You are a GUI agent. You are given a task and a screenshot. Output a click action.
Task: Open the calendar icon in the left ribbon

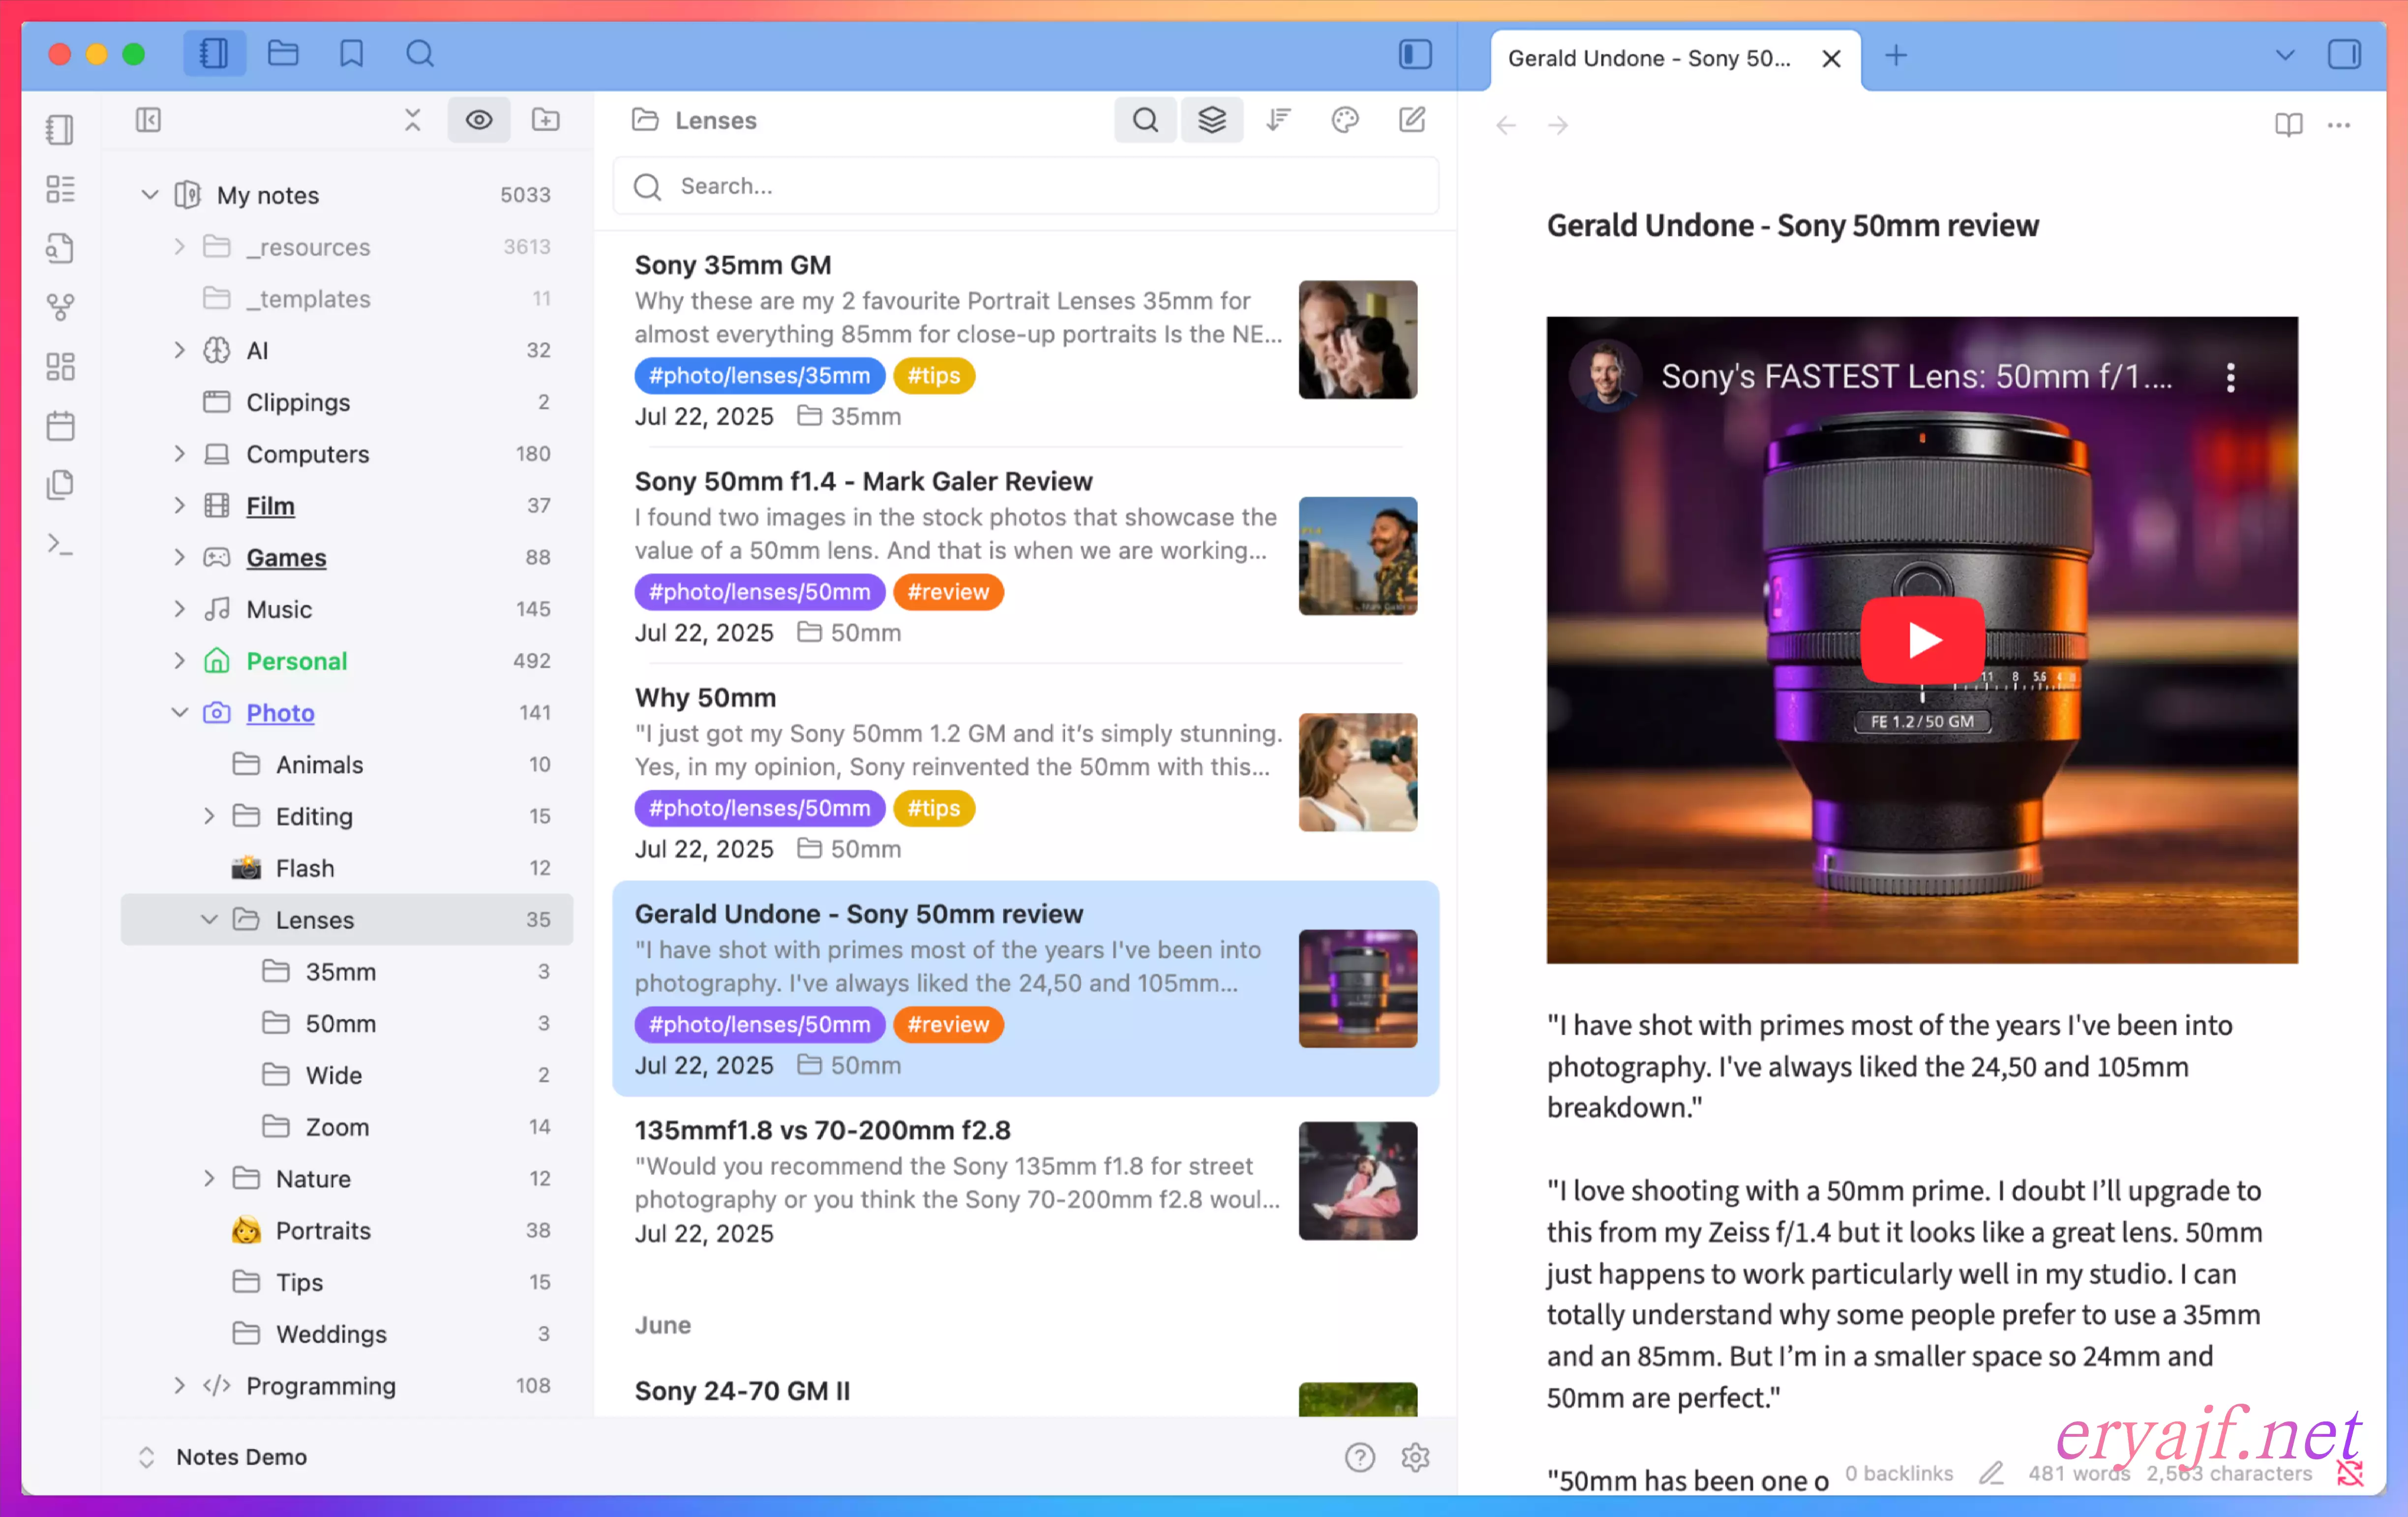click(60, 426)
